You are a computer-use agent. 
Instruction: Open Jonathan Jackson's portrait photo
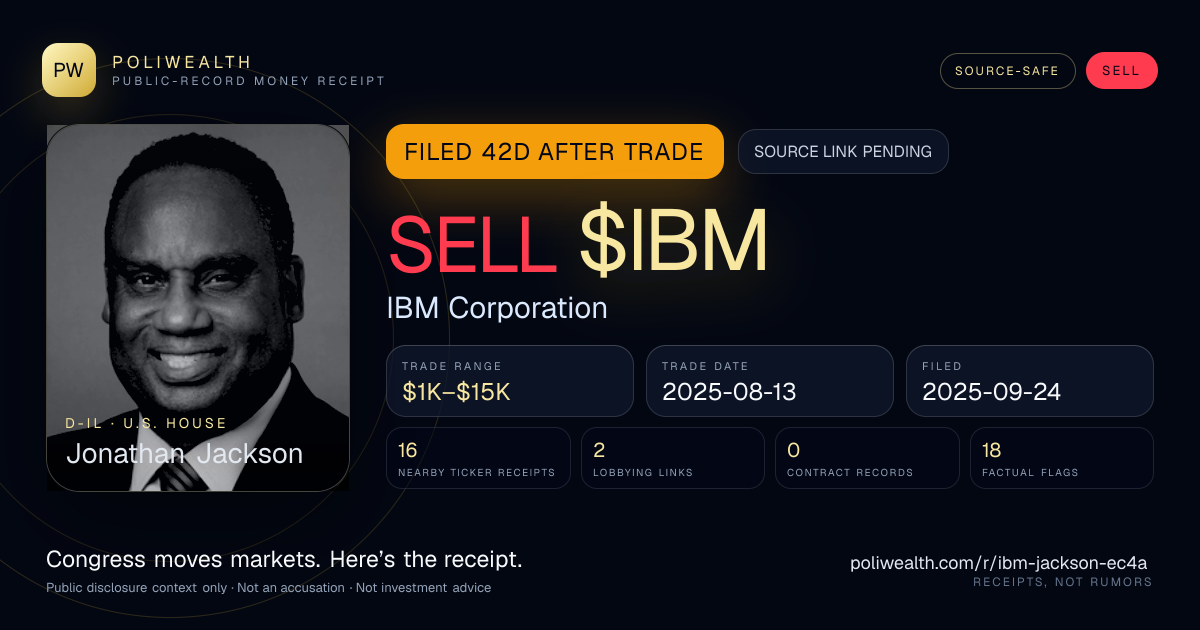[x=198, y=307]
